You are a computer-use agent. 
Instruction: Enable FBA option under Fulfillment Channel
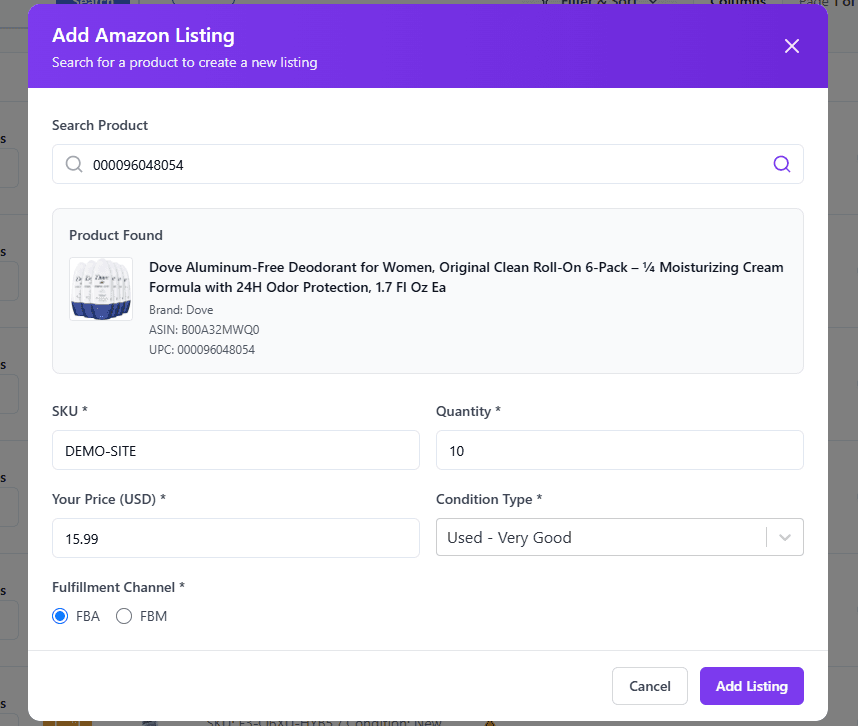tap(60, 616)
